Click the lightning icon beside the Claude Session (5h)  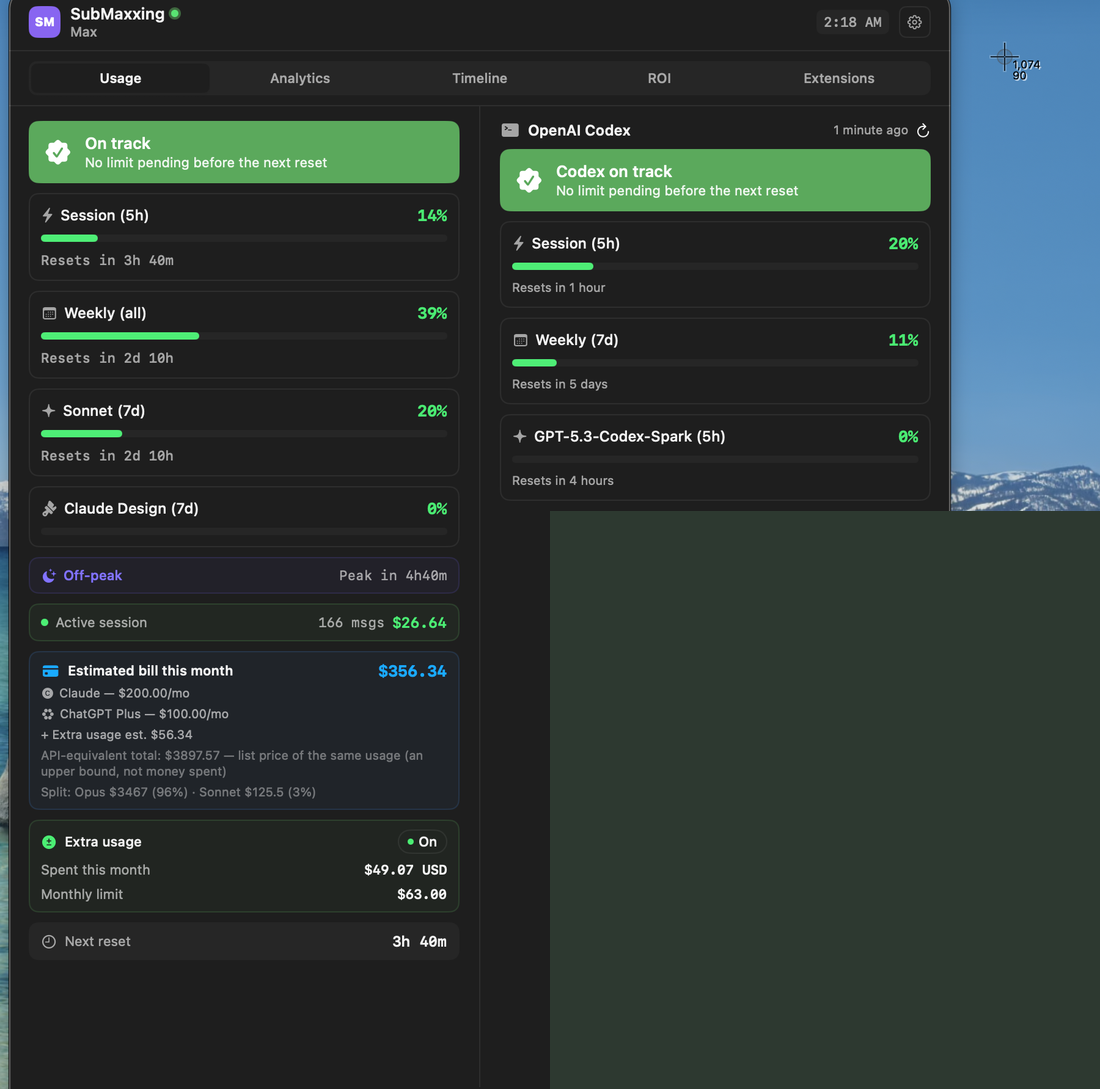point(47,215)
